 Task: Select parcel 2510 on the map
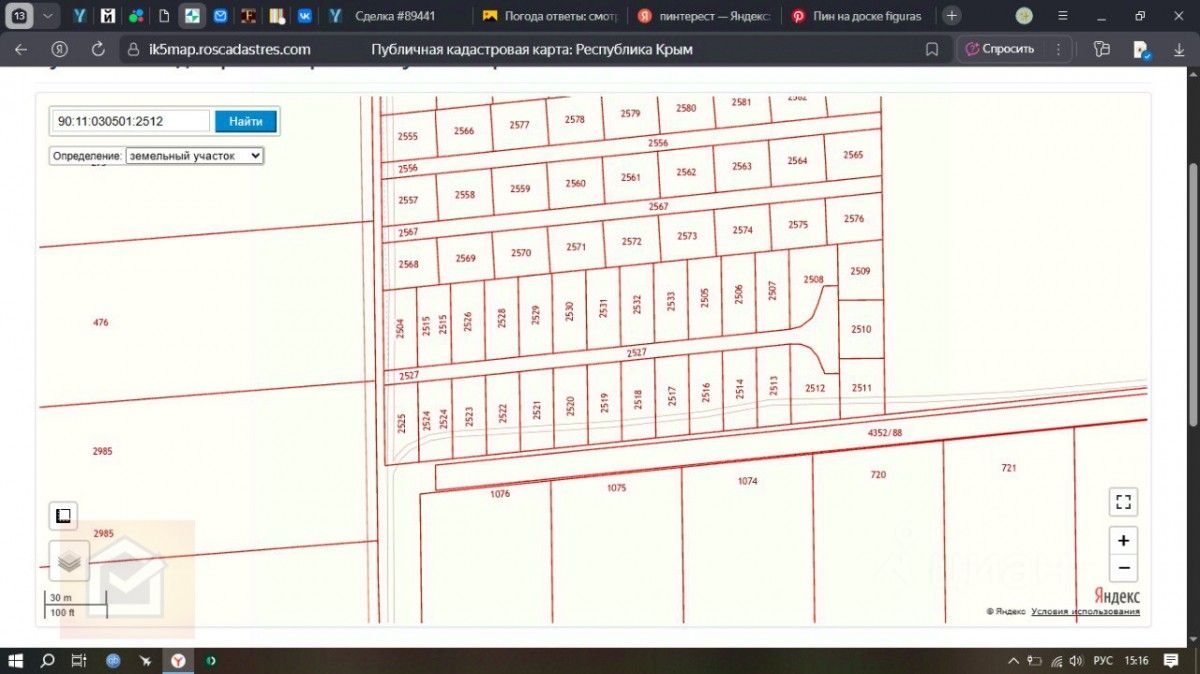coord(861,329)
